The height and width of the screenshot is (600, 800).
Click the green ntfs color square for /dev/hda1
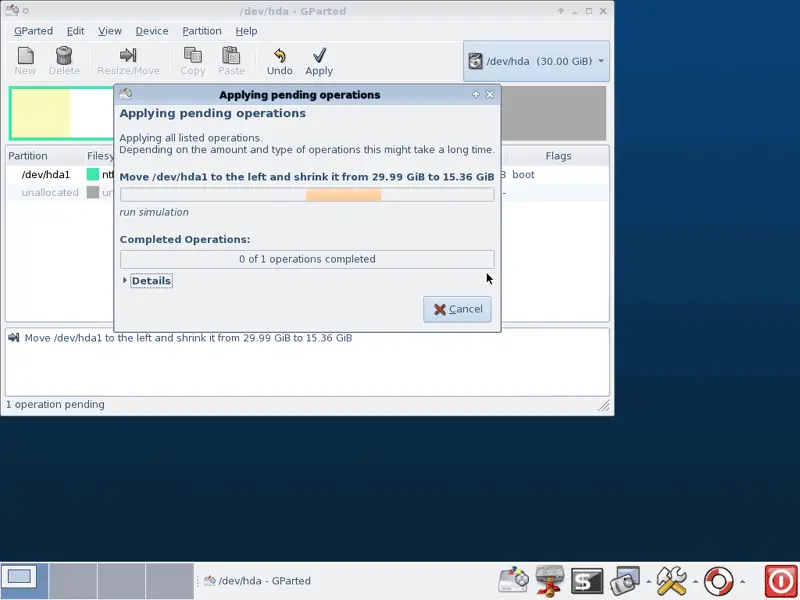pos(93,174)
